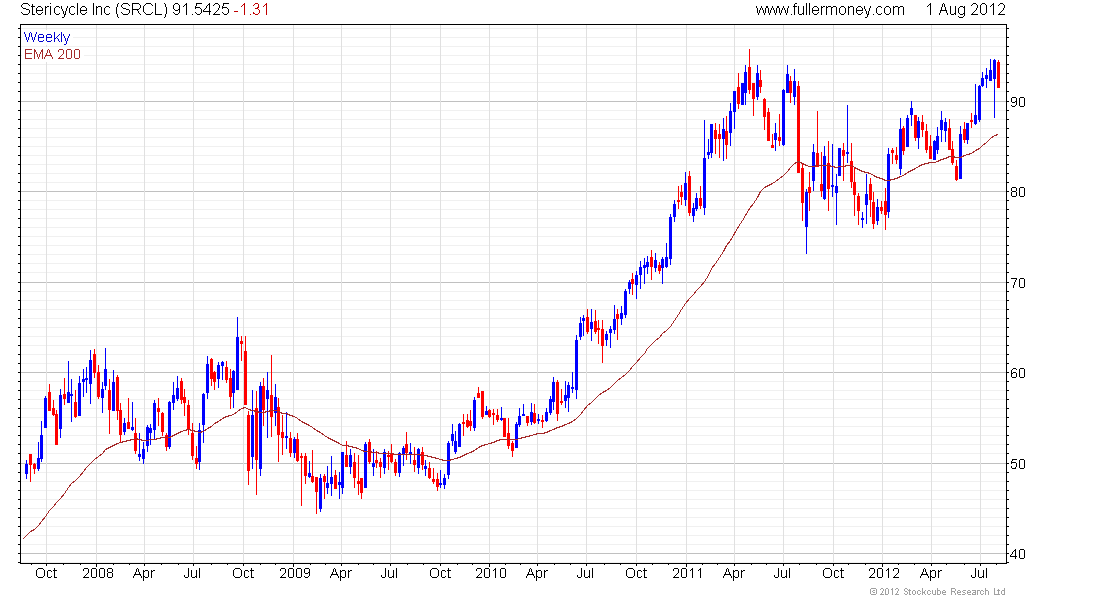Click the 2012 year label on time axis

(883, 573)
